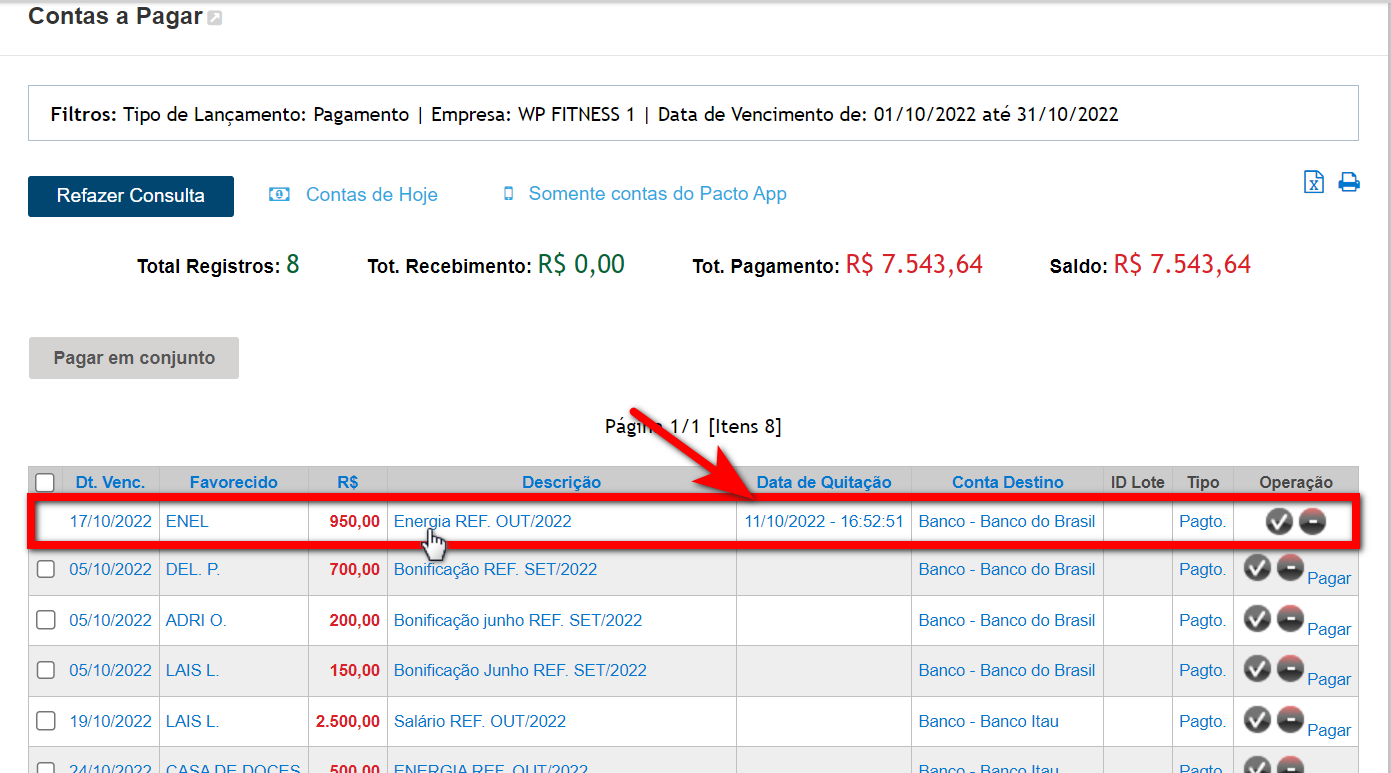
Task: Click Pagar link in DEL. P. row
Action: (1328, 578)
